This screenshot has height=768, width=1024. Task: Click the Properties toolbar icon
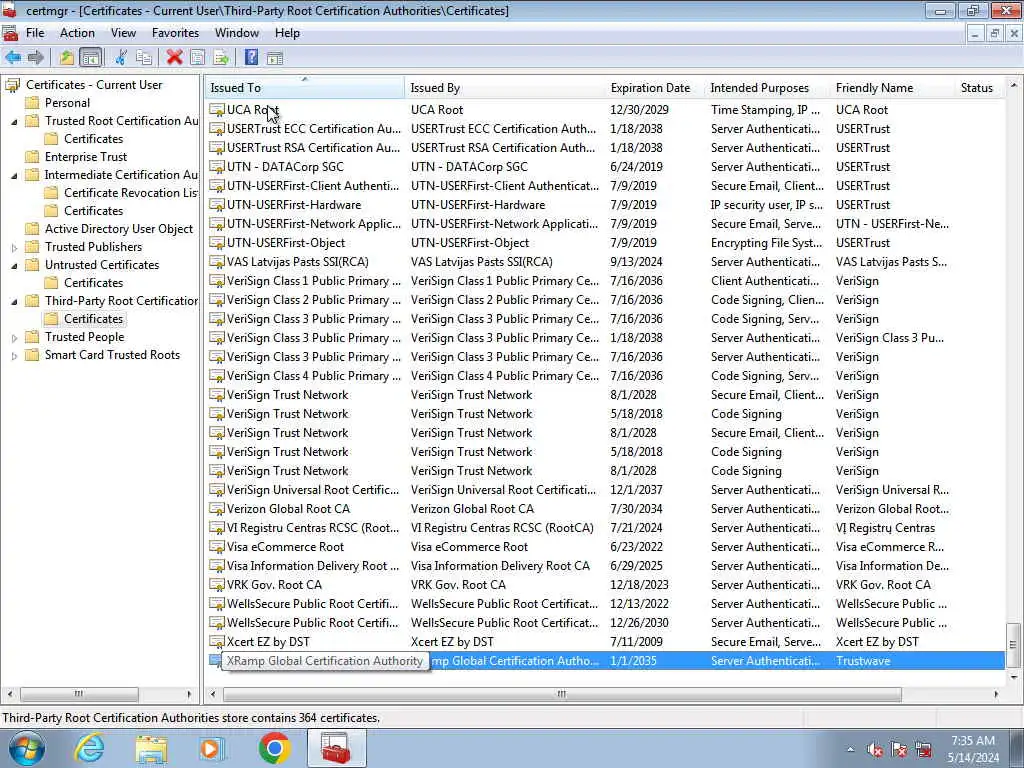(x=197, y=57)
